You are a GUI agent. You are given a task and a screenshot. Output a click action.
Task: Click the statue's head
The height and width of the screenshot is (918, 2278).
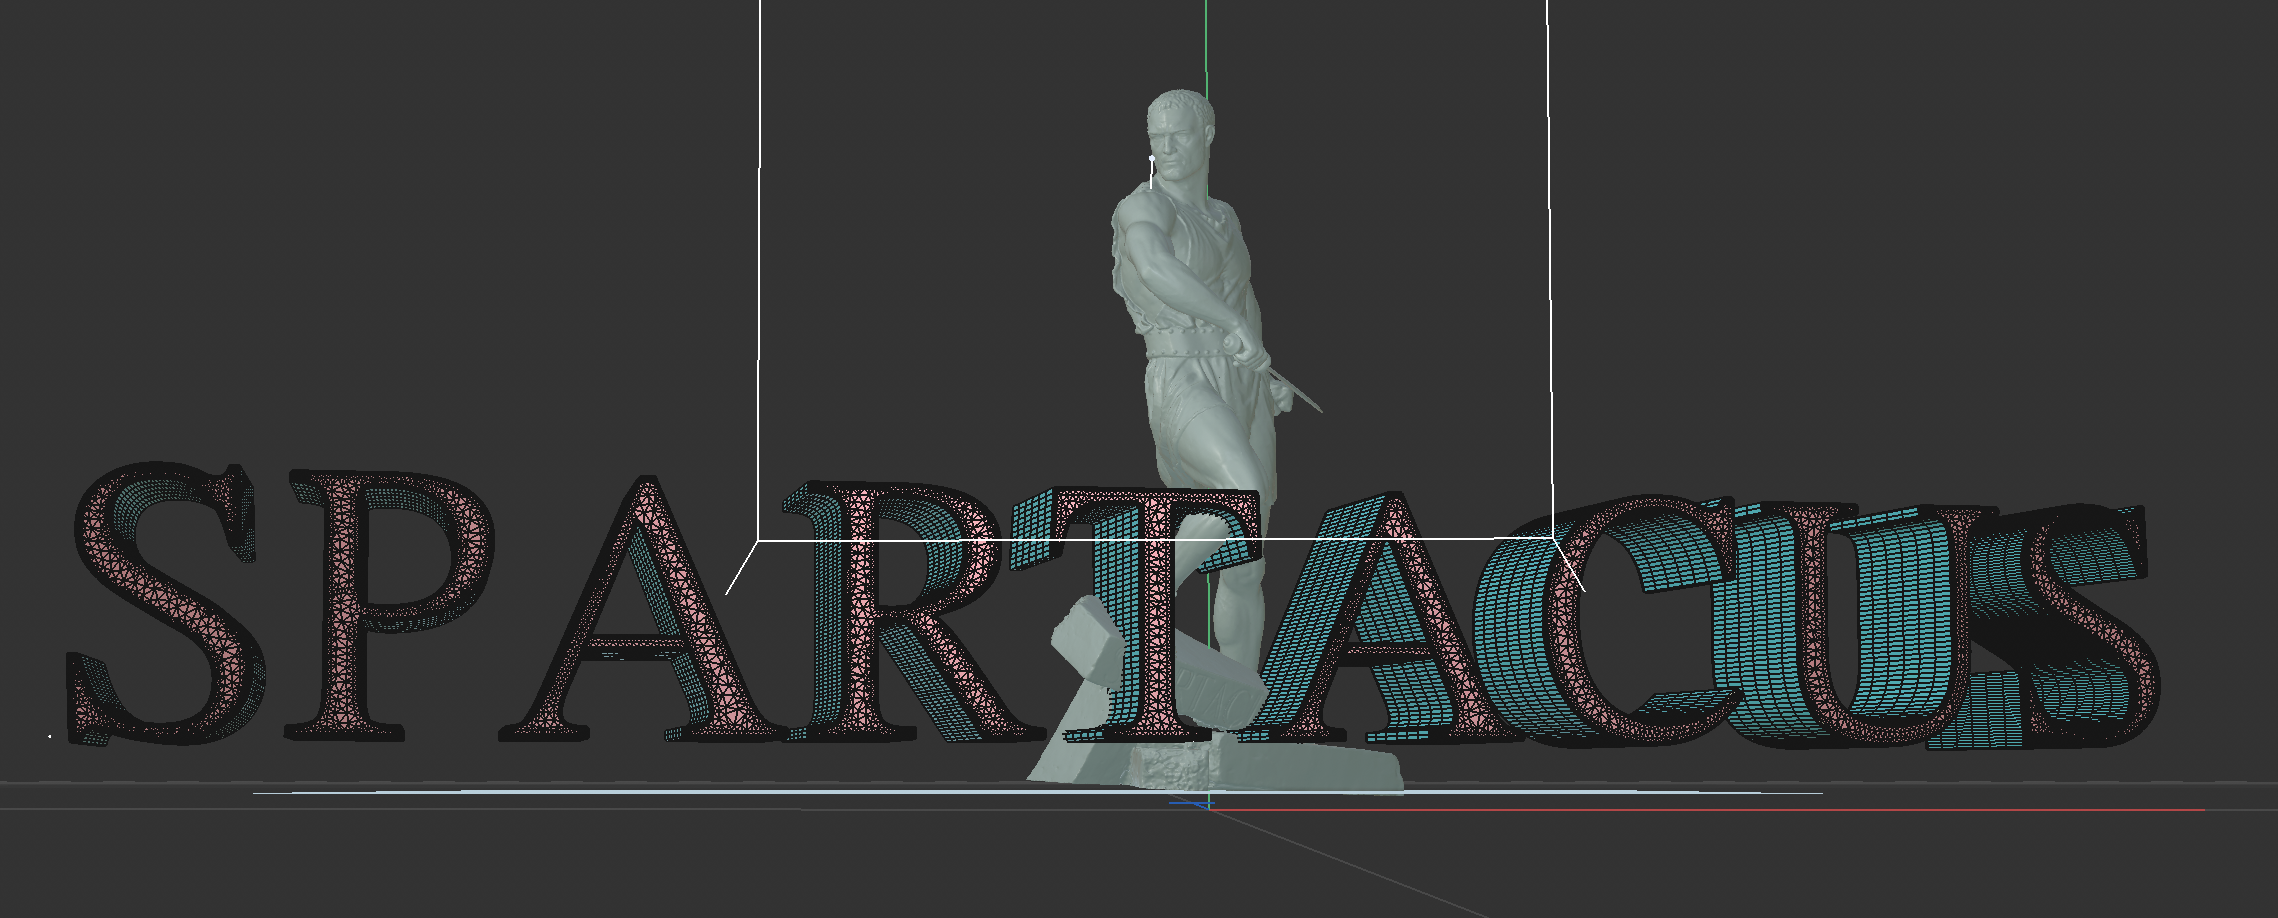pos(1181,132)
